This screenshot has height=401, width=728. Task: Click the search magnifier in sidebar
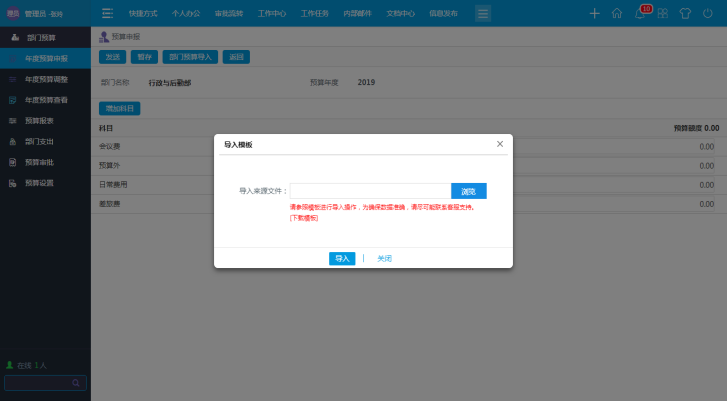pyautogui.click(x=75, y=383)
